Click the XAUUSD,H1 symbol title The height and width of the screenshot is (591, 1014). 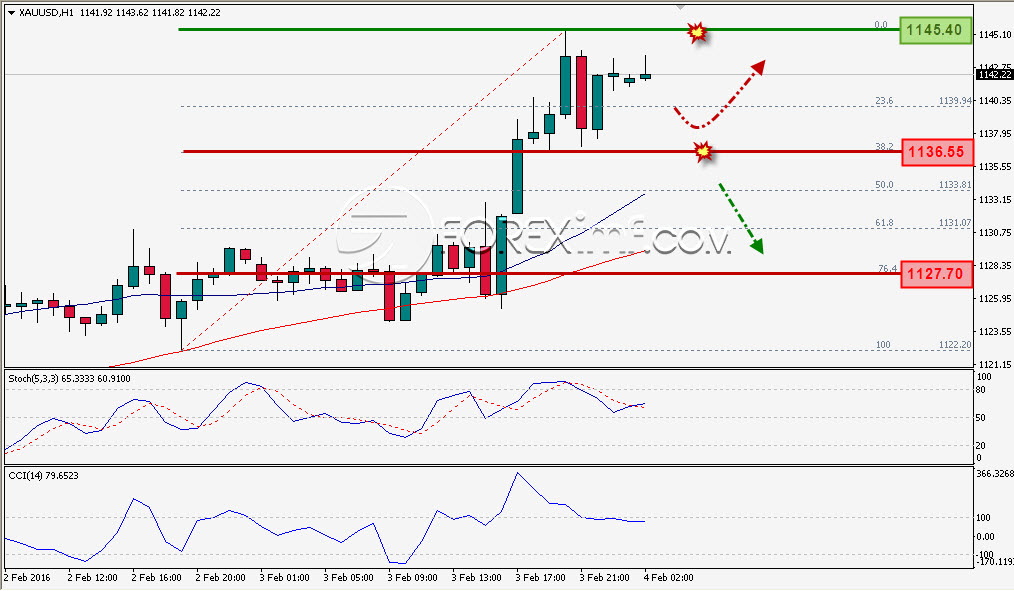click(x=47, y=13)
